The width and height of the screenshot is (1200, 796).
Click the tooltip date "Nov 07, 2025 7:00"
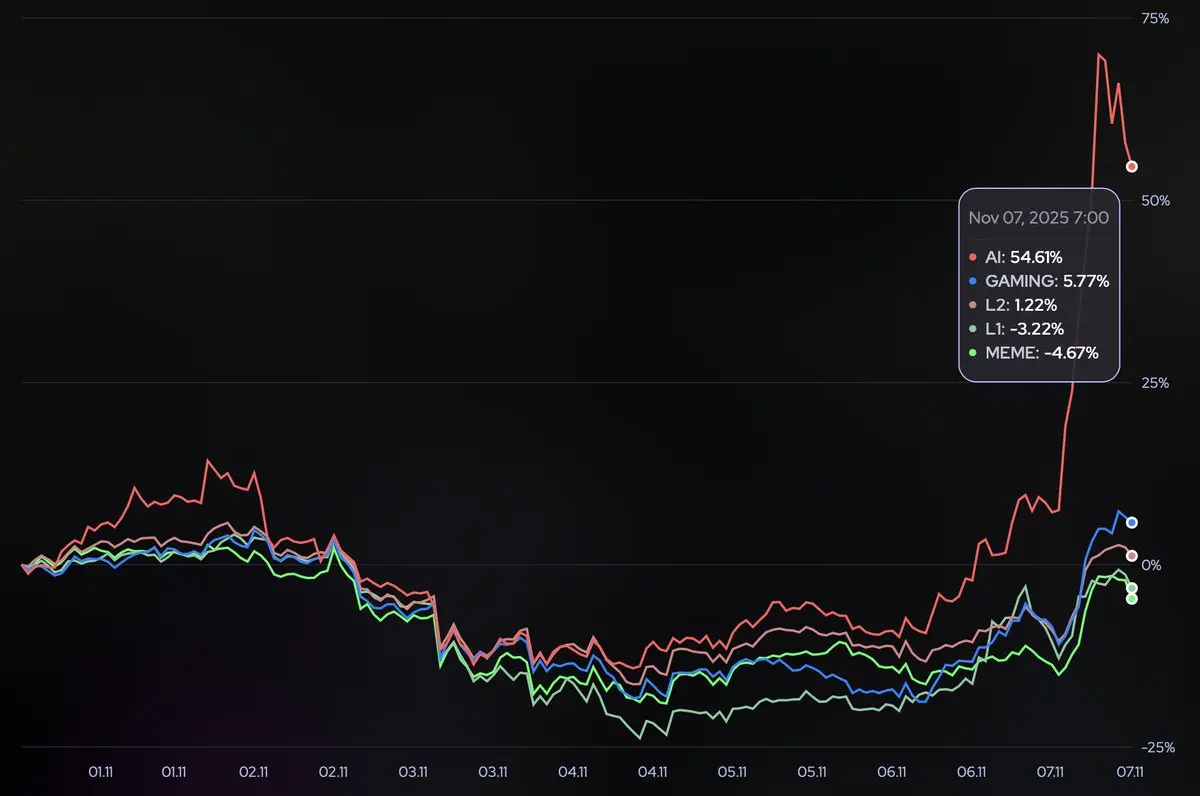(x=1038, y=216)
